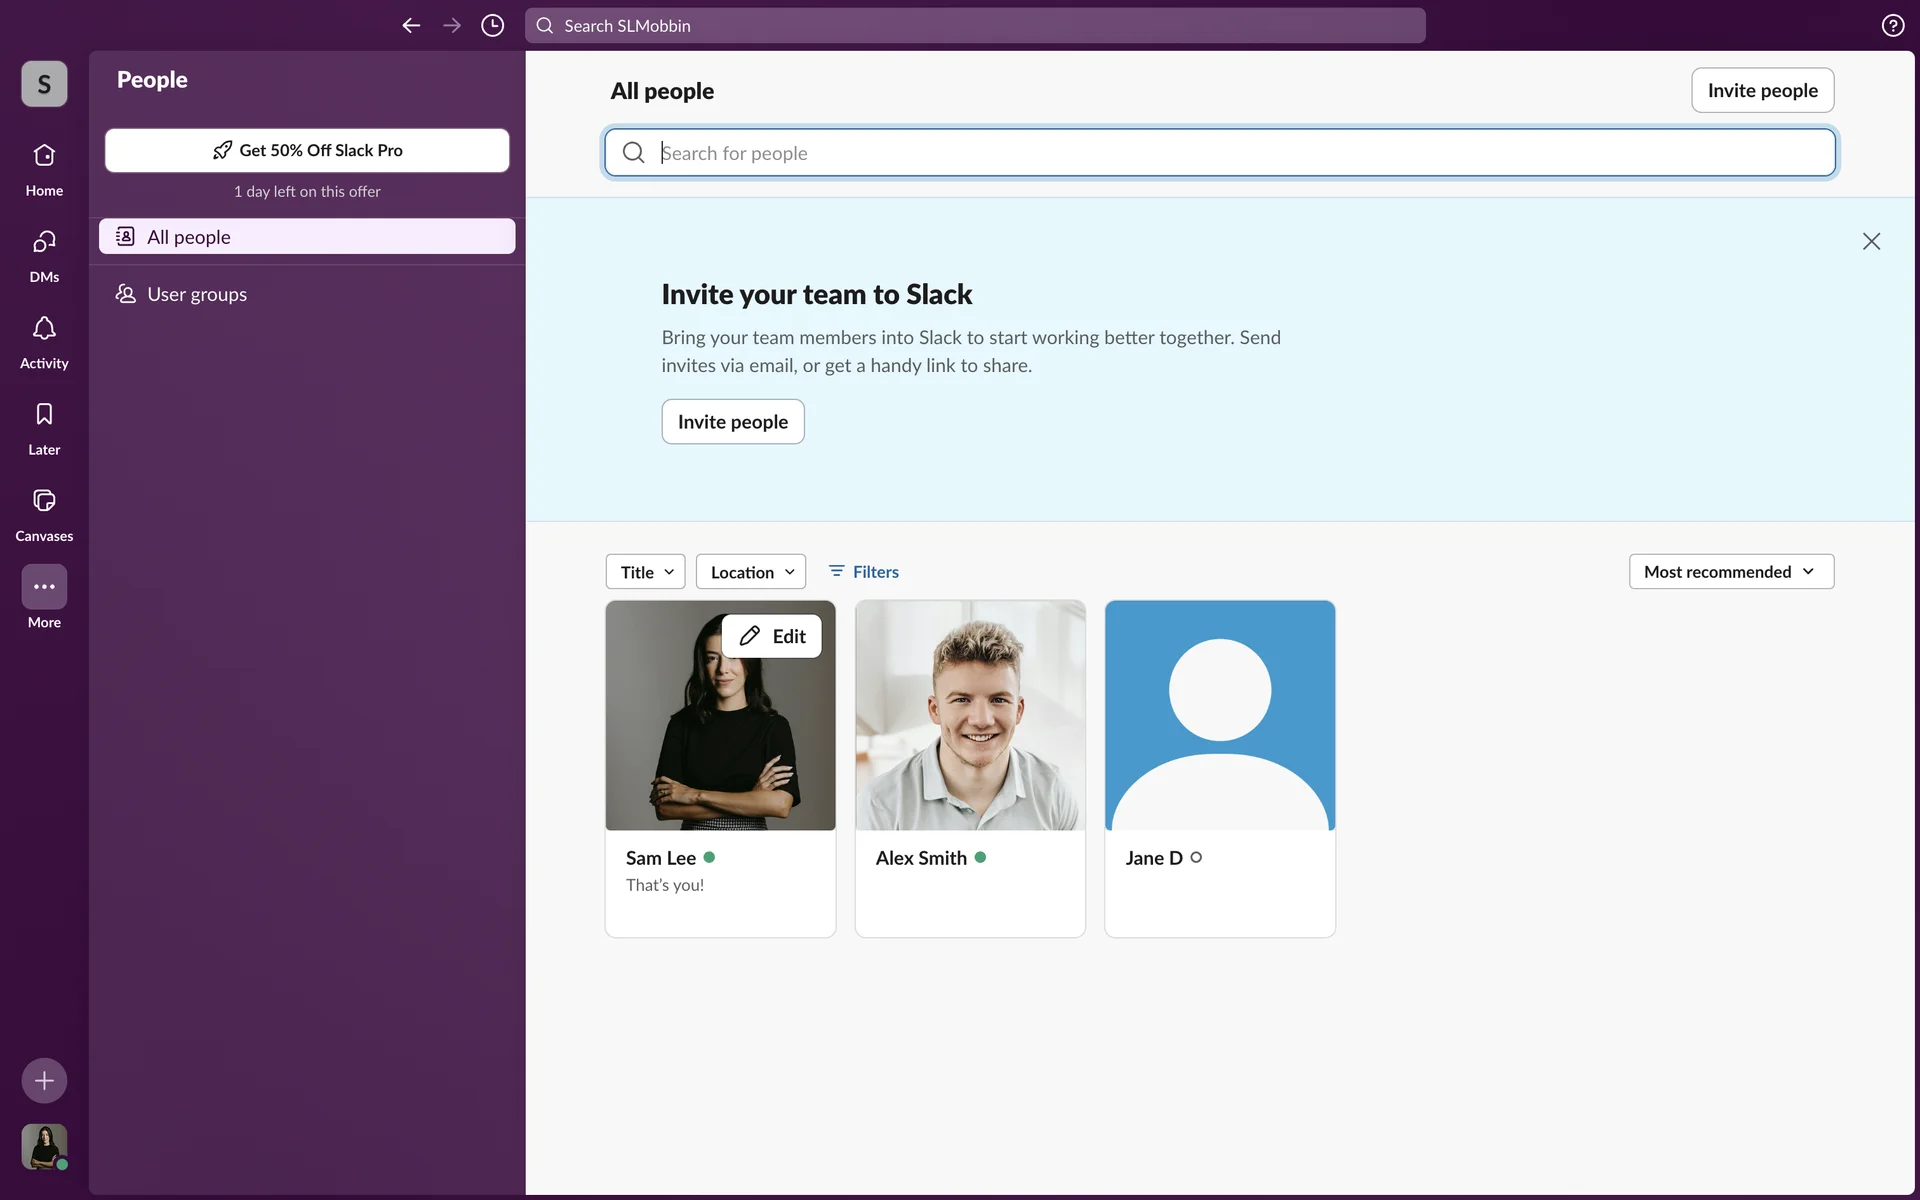Open the Activity bell icon
The image size is (1920, 1200).
tap(44, 329)
